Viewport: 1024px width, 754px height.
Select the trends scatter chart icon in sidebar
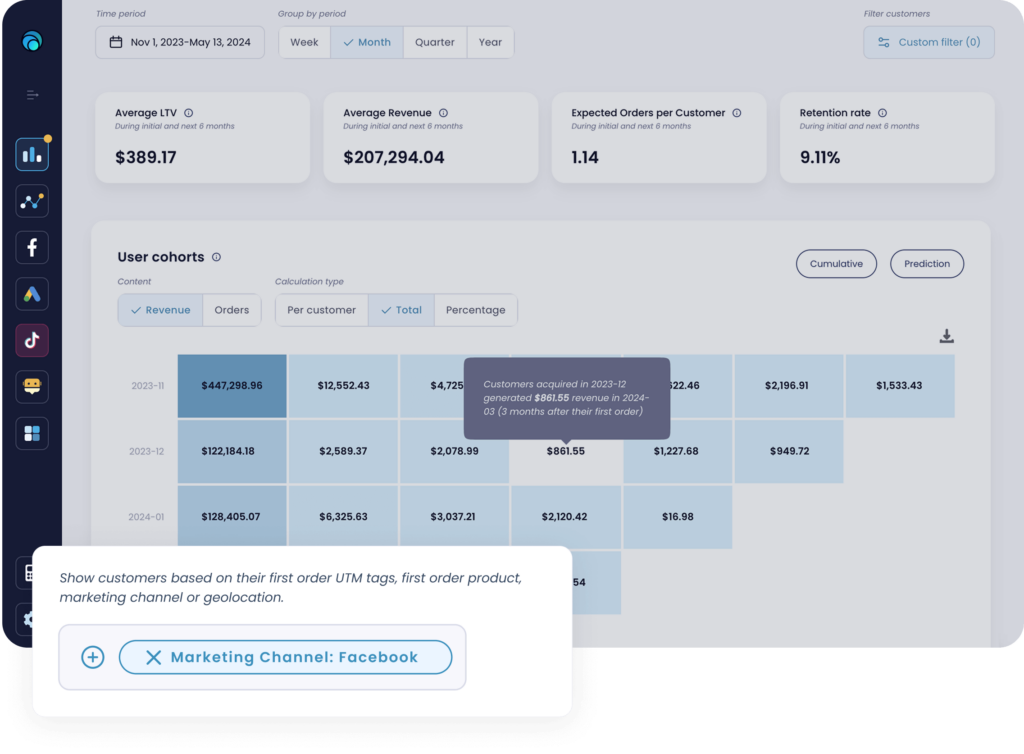coord(31,201)
